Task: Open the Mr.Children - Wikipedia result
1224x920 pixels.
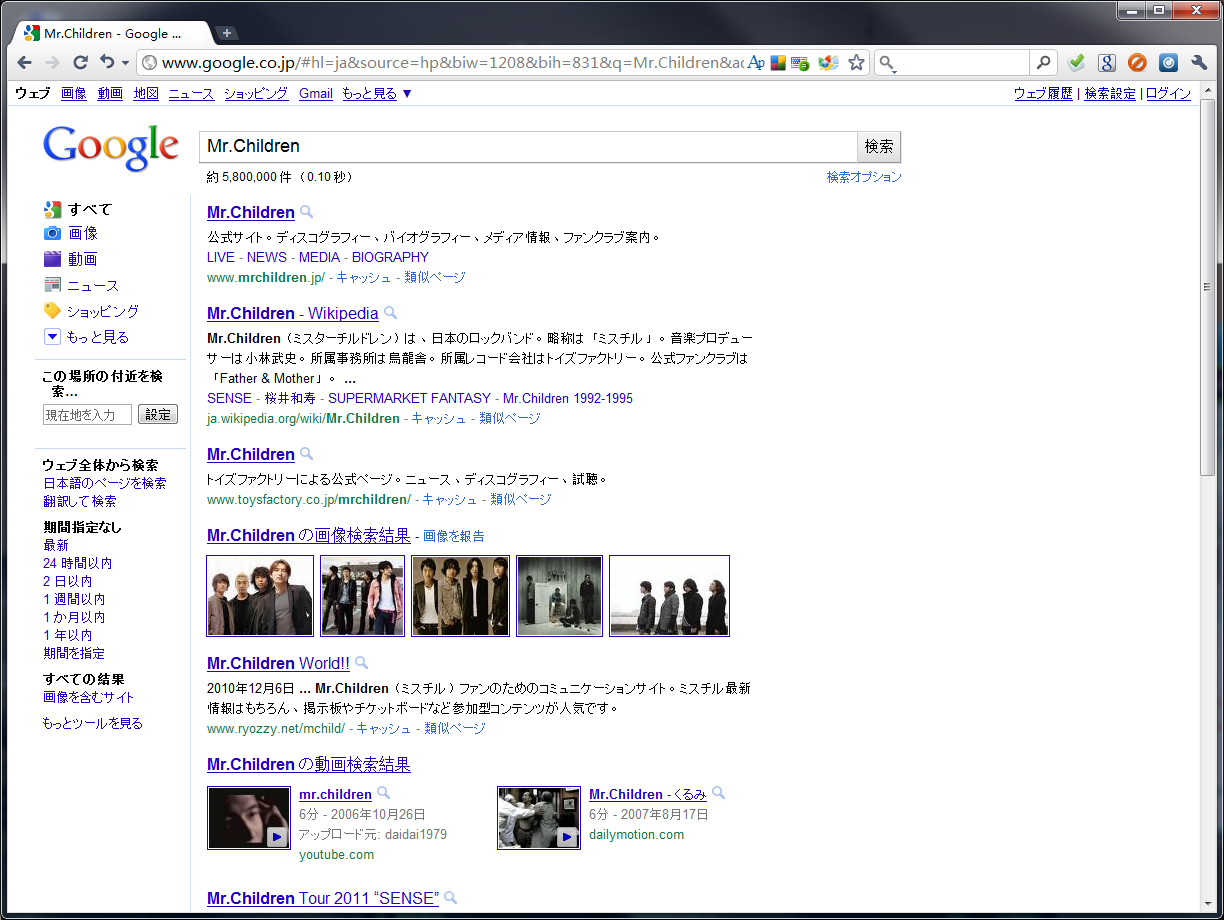Action: click(x=293, y=313)
